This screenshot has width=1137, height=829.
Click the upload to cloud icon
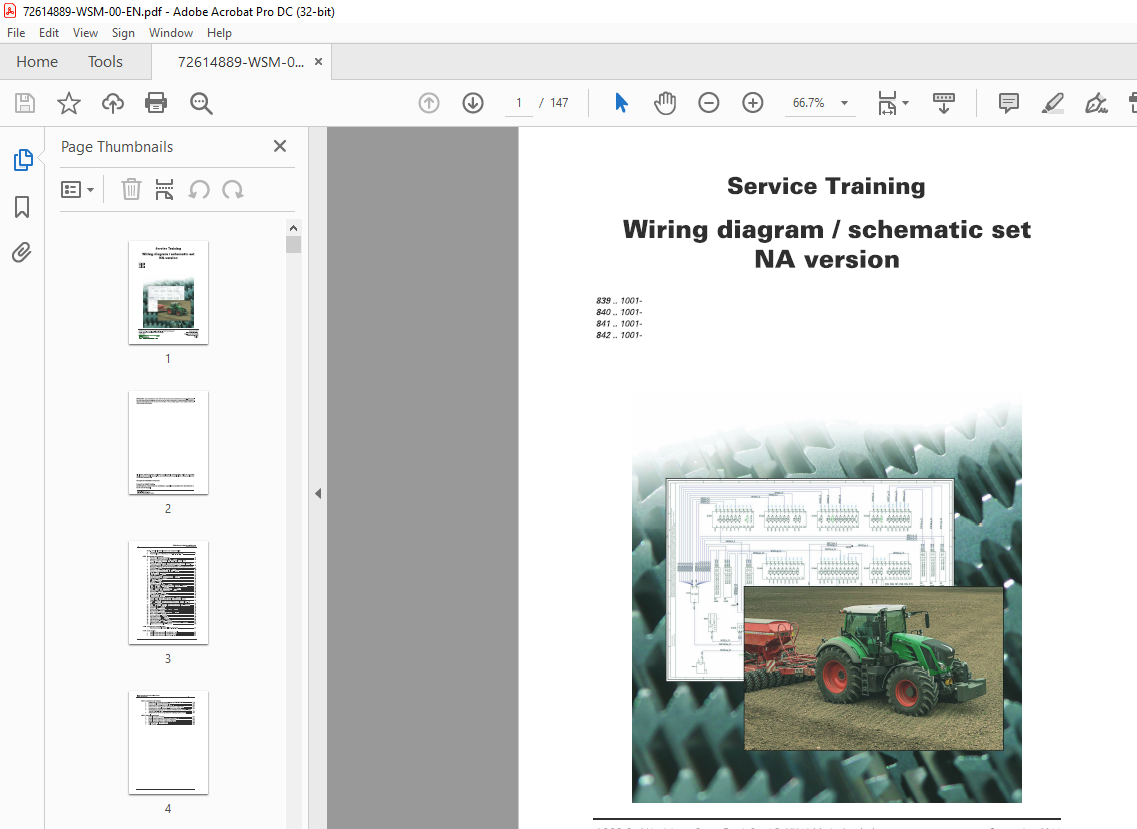(112, 103)
